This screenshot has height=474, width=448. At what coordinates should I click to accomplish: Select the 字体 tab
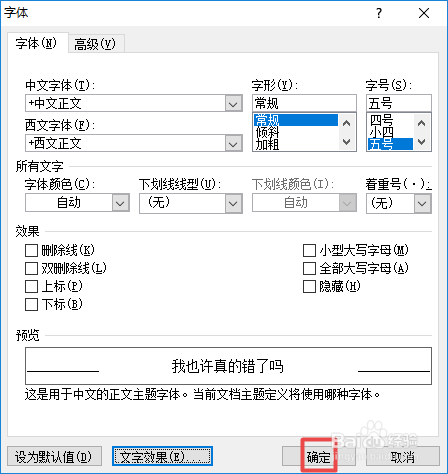(37, 43)
